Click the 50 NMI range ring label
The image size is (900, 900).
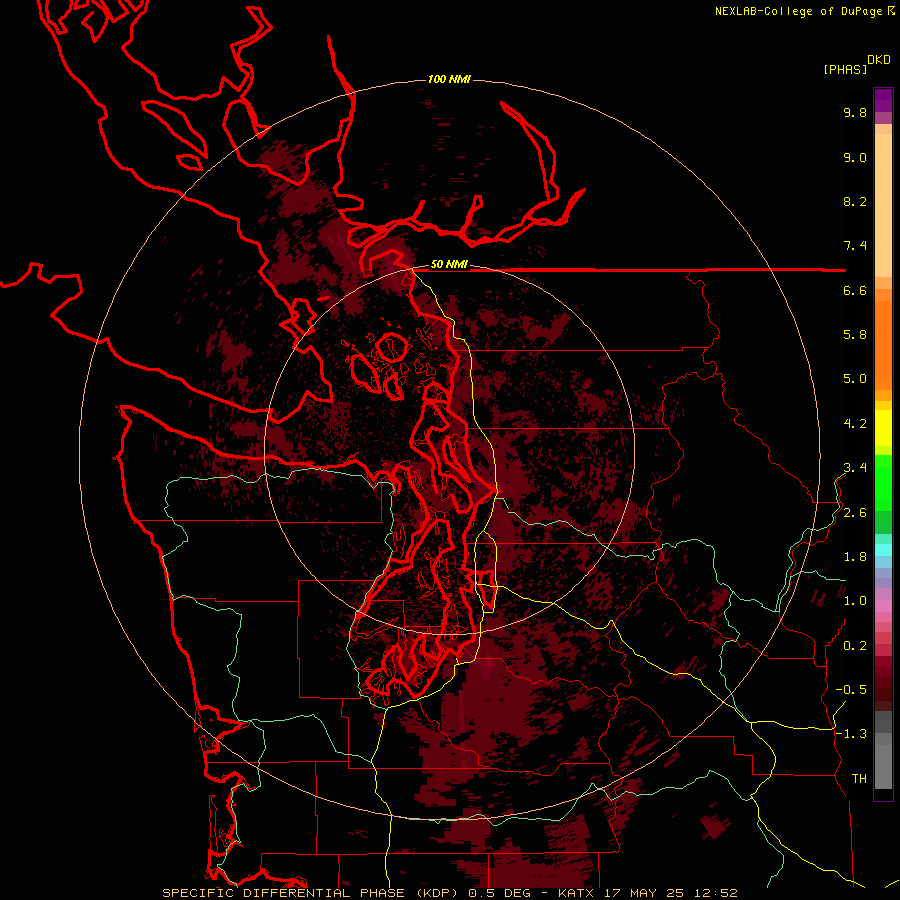click(x=449, y=264)
